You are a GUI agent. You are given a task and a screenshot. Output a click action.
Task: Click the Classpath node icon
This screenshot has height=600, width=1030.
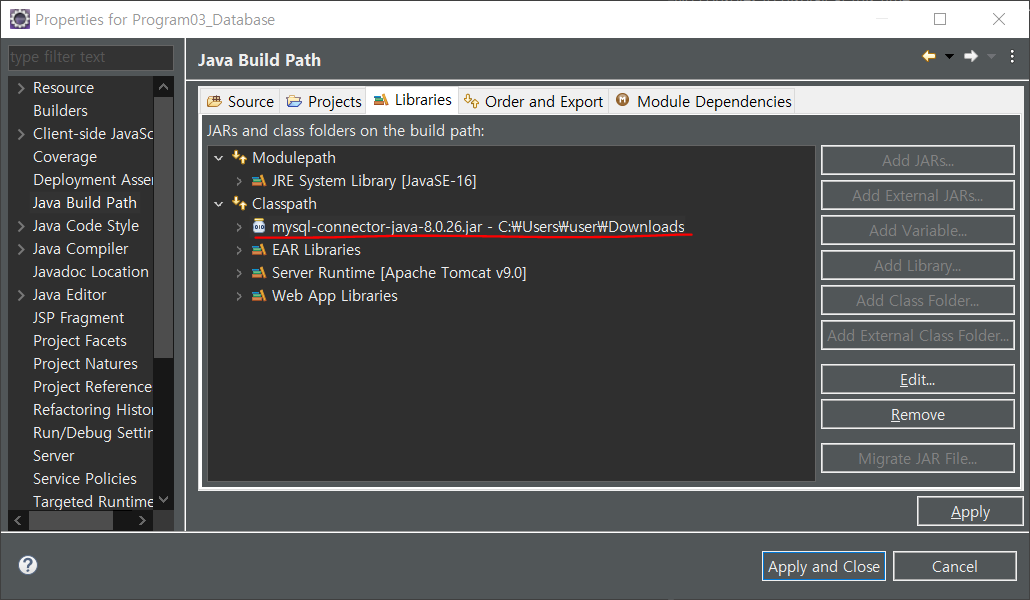click(240, 204)
